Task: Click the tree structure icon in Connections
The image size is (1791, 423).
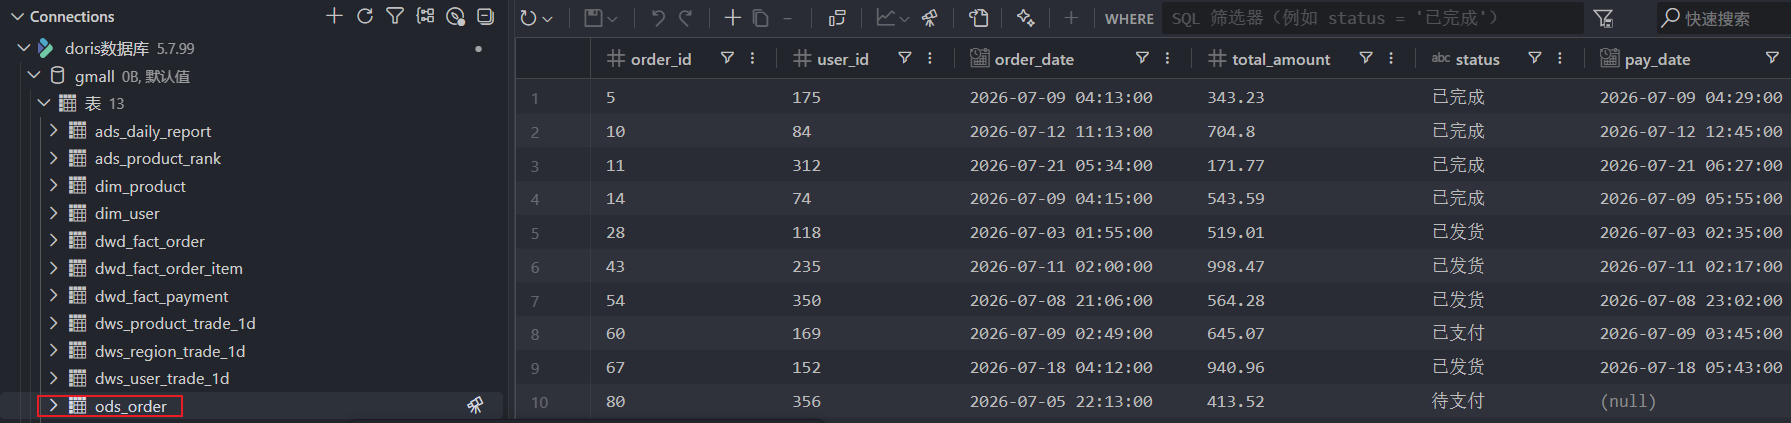Action: point(425,16)
